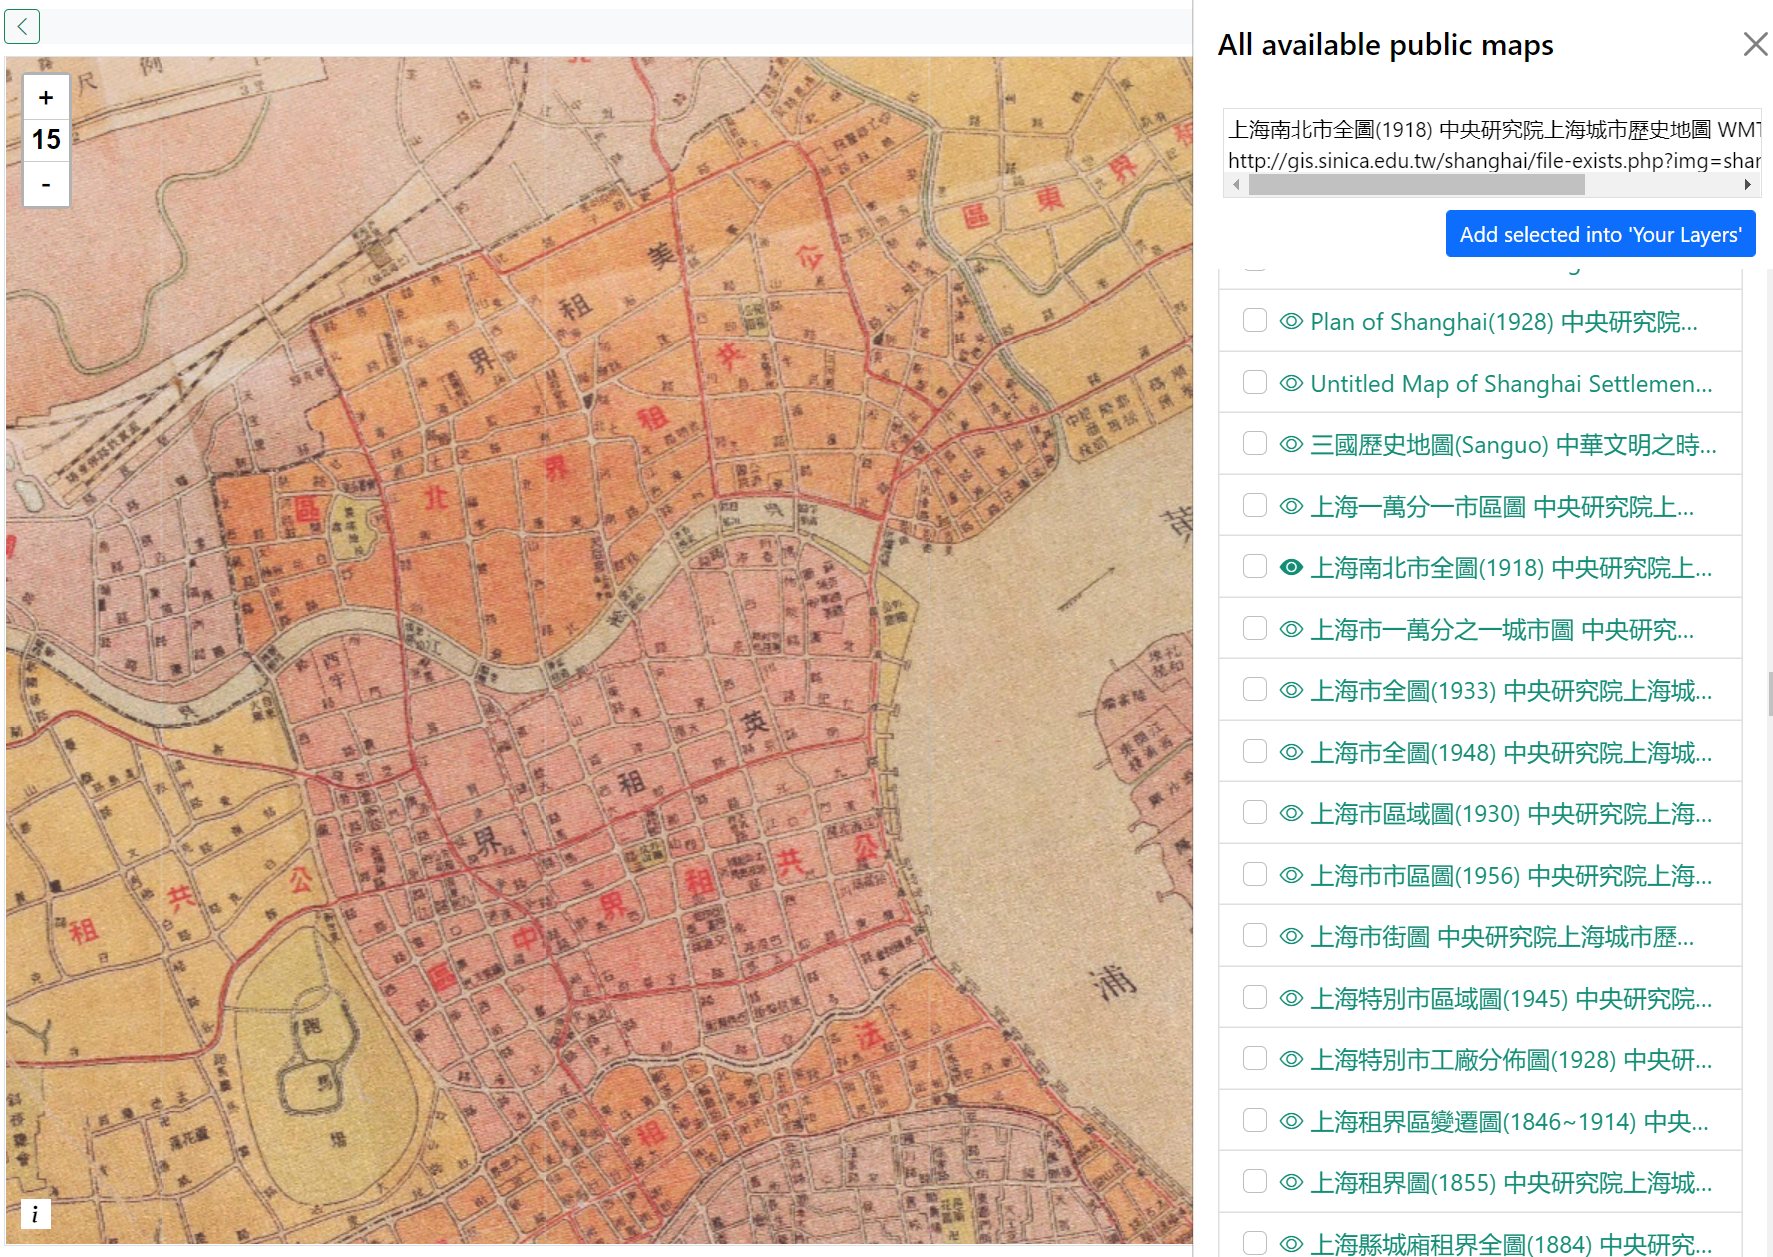
Task: Add selected into 'Your Layers'
Action: [1600, 234]
